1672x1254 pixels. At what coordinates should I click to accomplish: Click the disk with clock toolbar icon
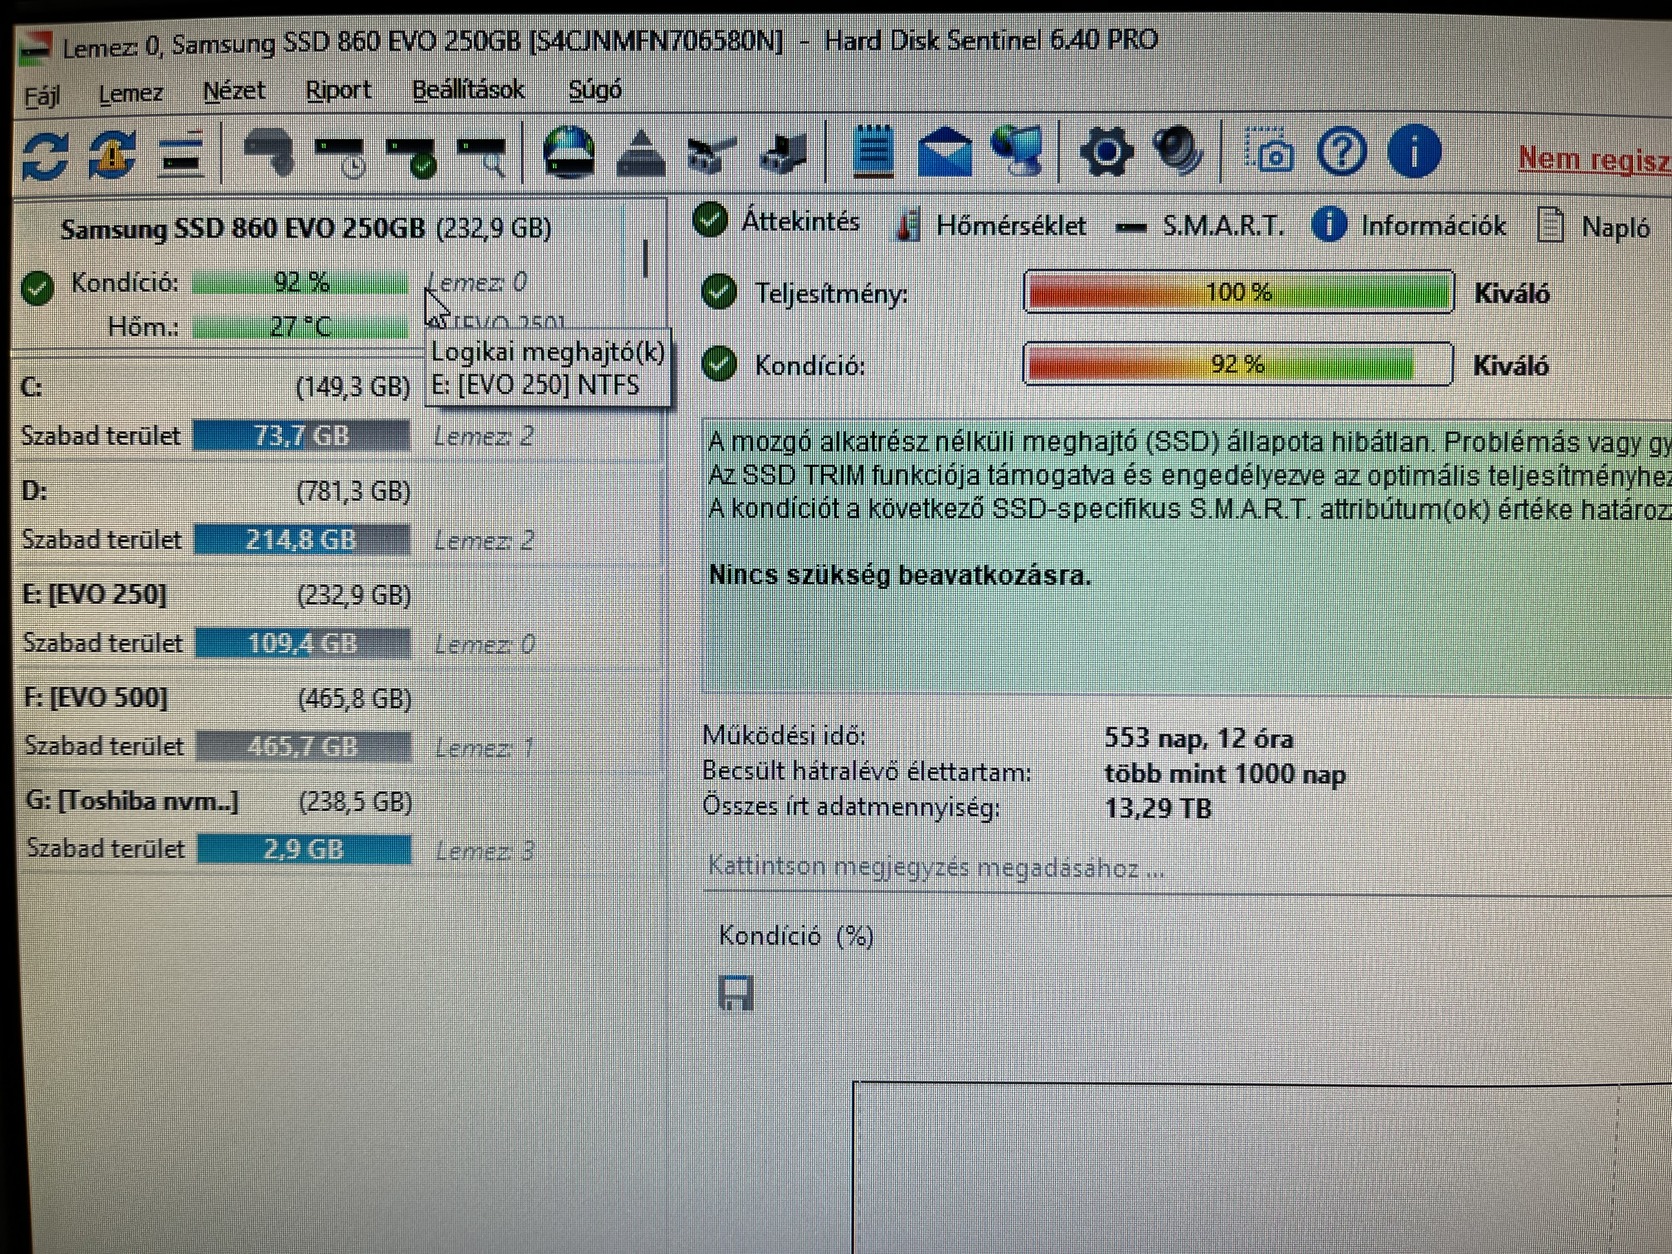[x=340, y=155]
